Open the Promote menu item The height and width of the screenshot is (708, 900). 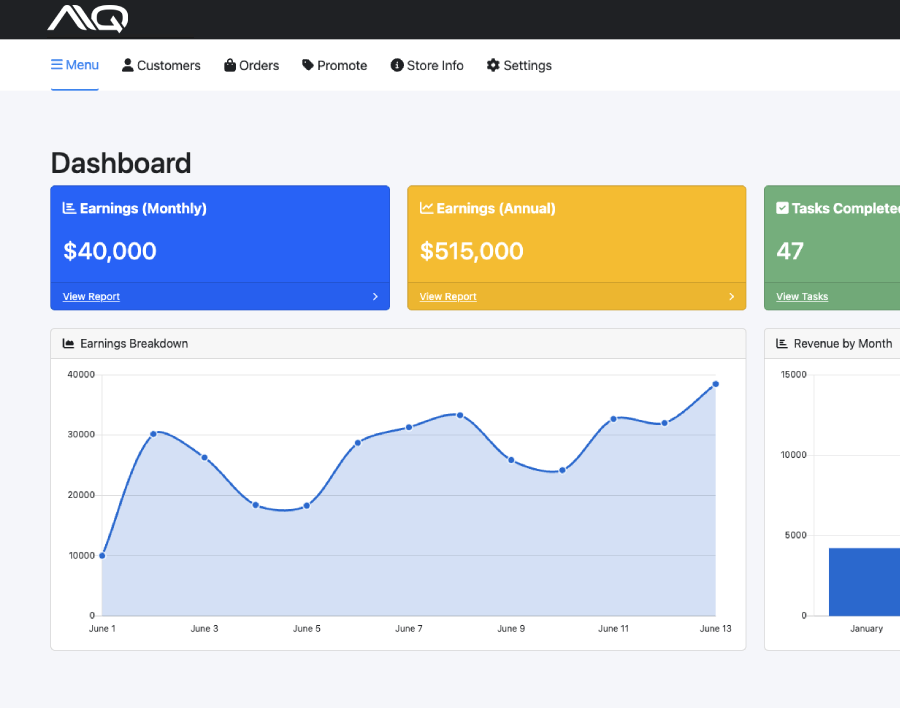[x=334, y=65]
